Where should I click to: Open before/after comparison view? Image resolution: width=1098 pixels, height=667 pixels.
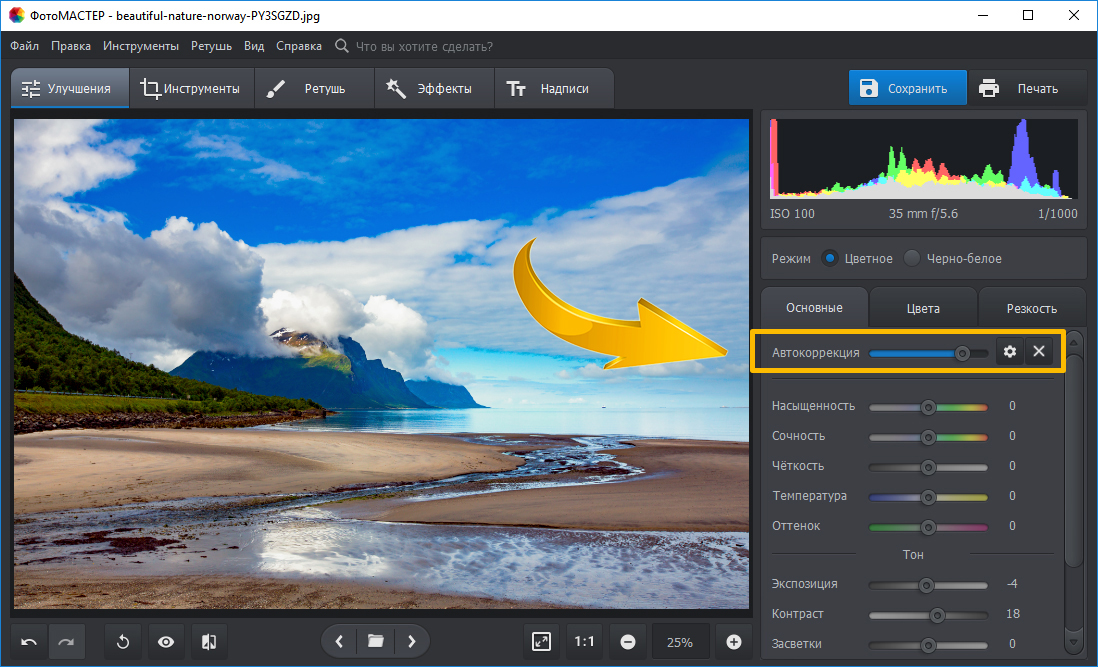tap(209, 642)
